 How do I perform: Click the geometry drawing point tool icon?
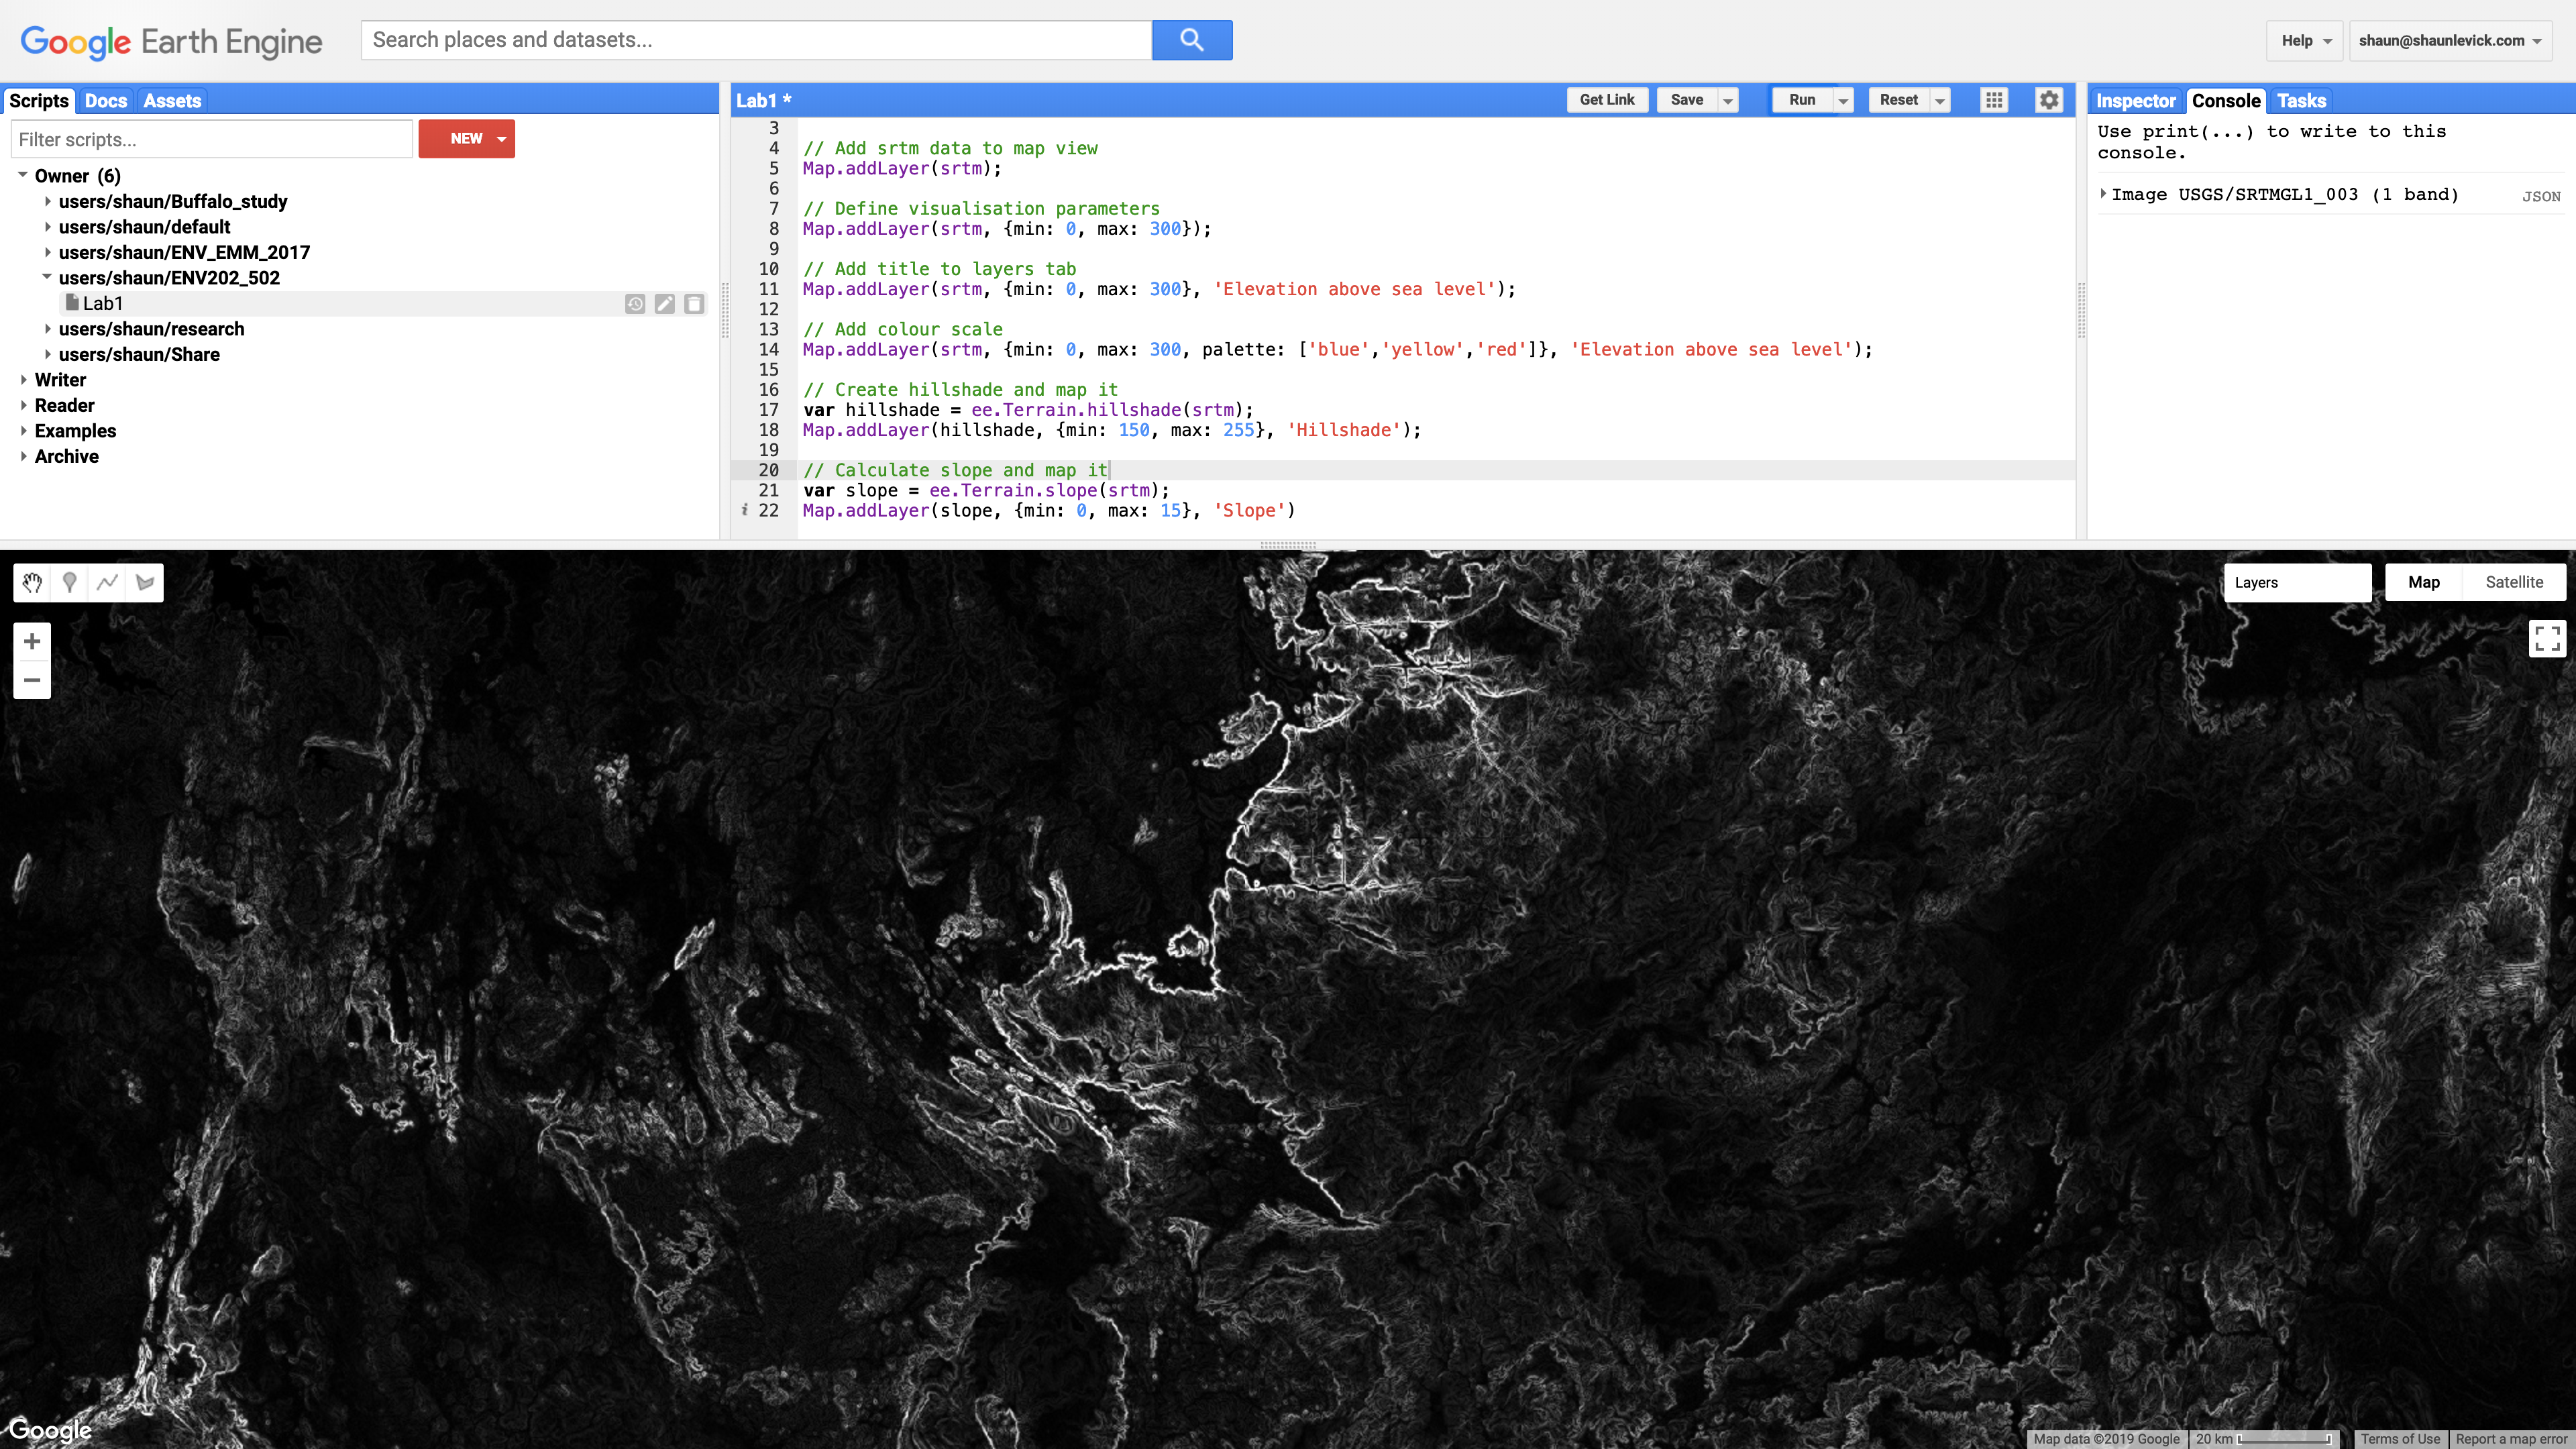tap(69, 582)
